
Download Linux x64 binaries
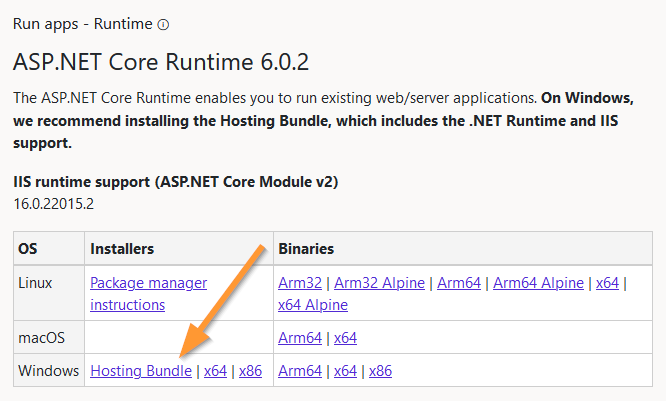coord(607,283)
